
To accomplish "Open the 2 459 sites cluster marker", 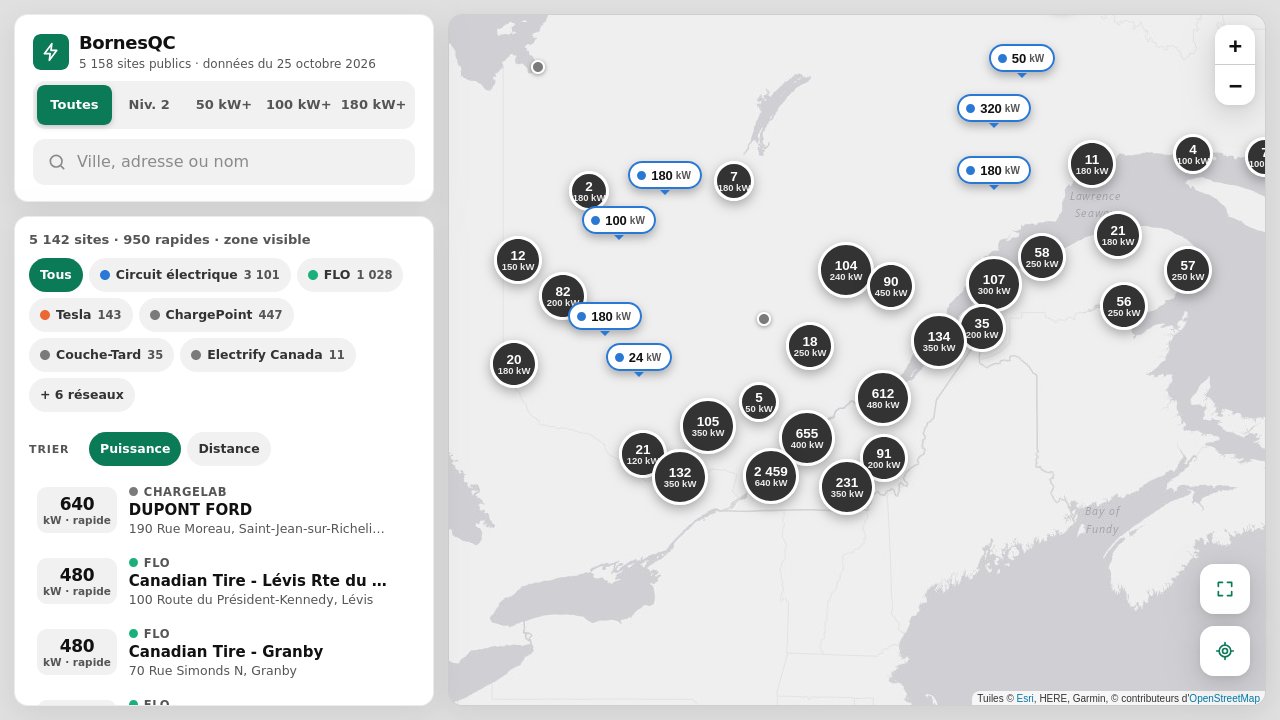I will pos(771,476).
